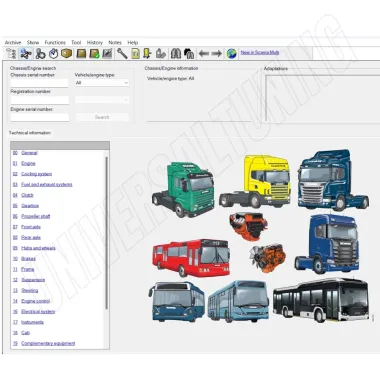Click the stopwatch toolbar icon

[53, 53]
